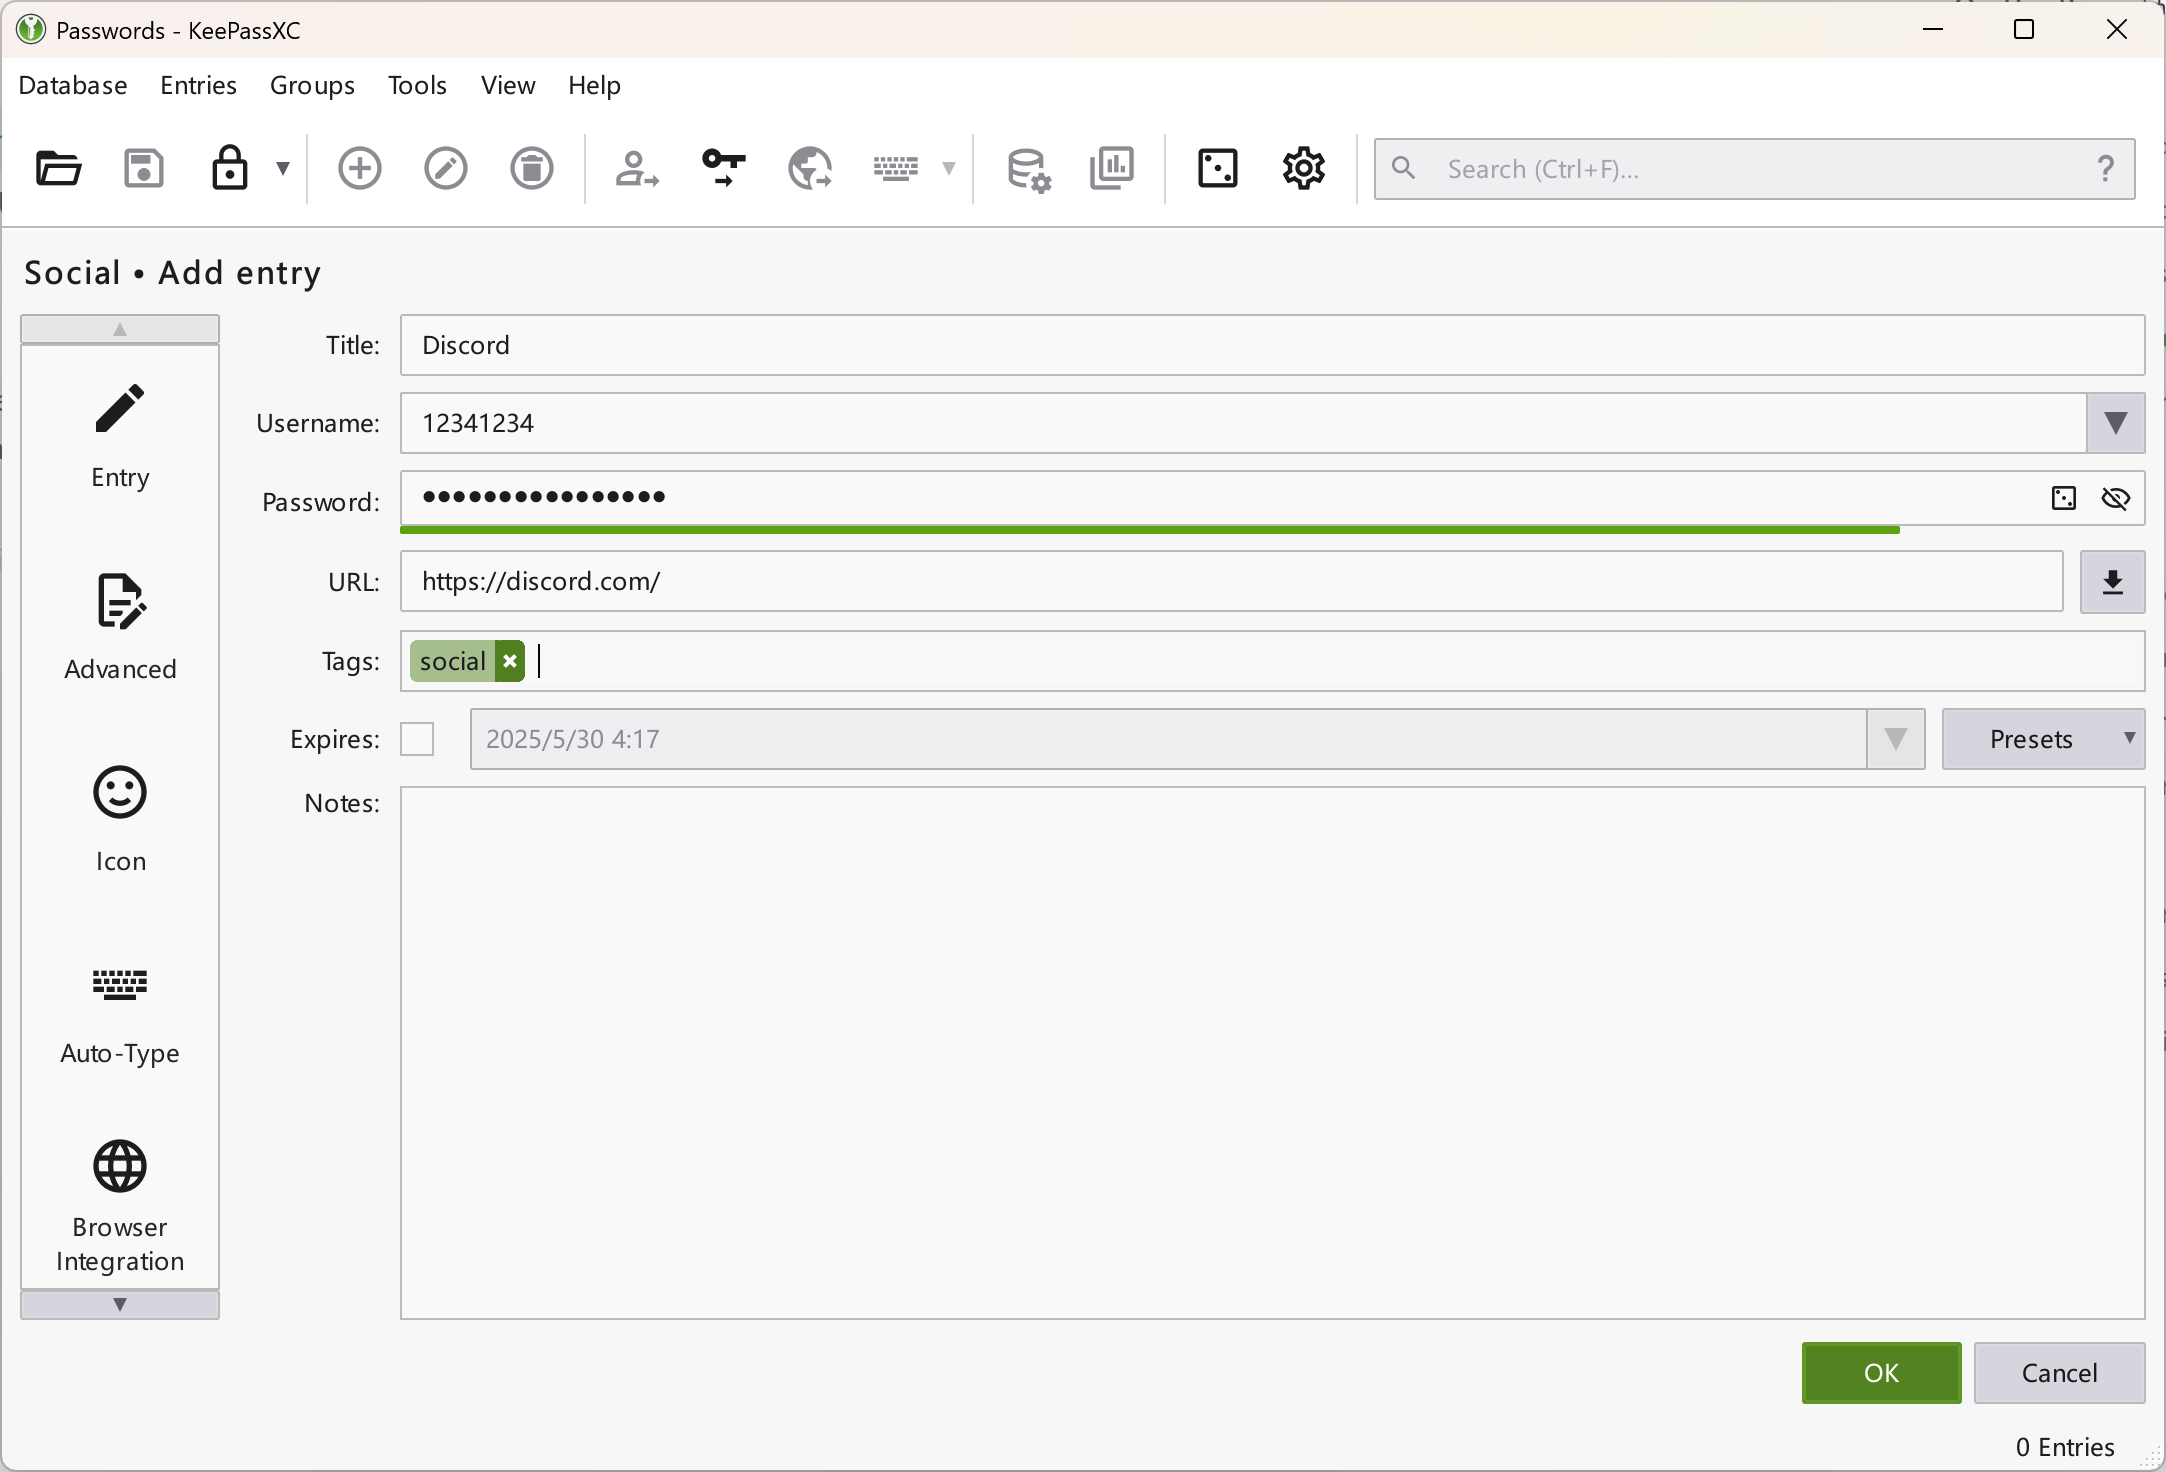The height and width of the screenshot is (1472, 2166).
Task: Click the '0 Entries' status text
Action: [2065, 1447]
